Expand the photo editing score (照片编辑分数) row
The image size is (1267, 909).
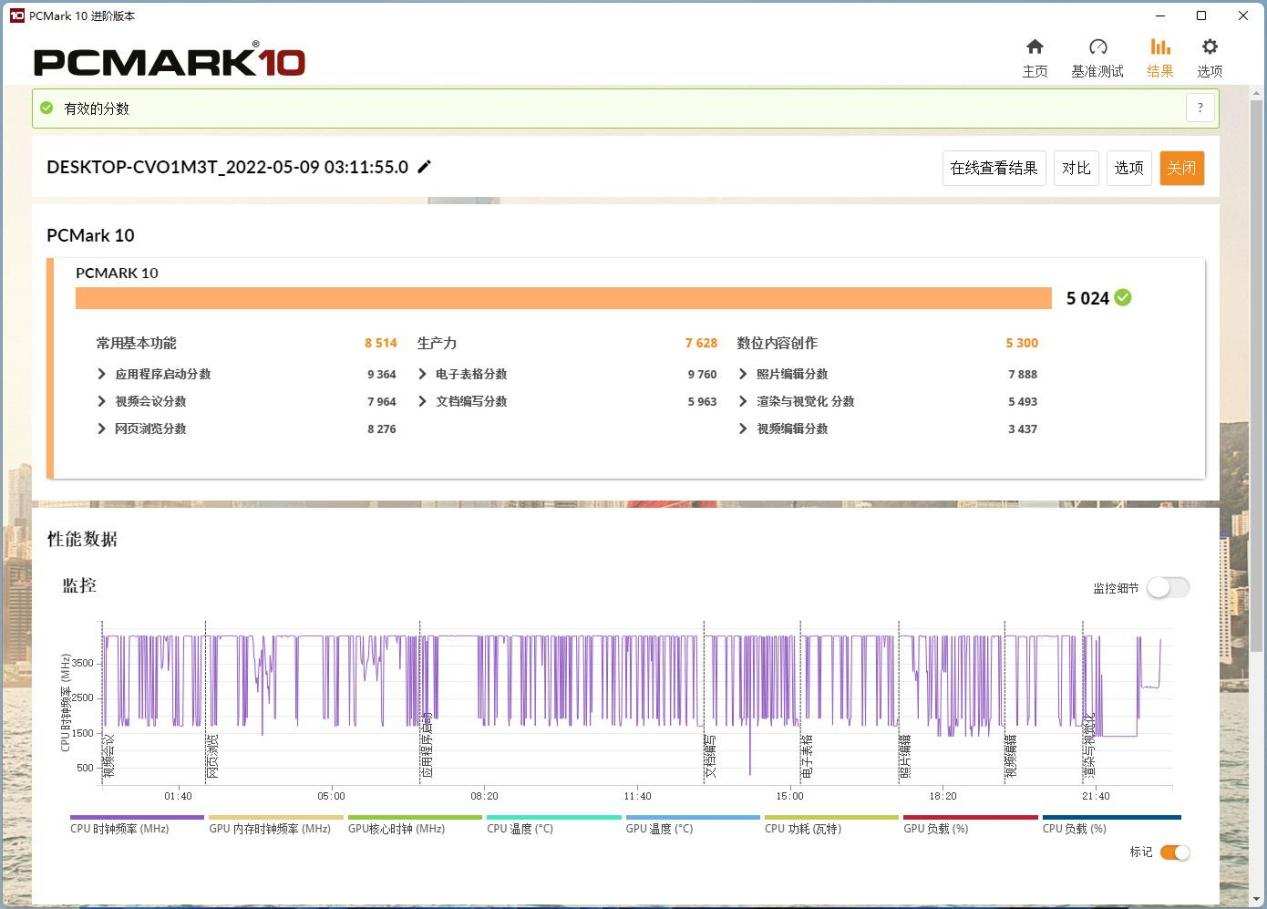point(743,374)
